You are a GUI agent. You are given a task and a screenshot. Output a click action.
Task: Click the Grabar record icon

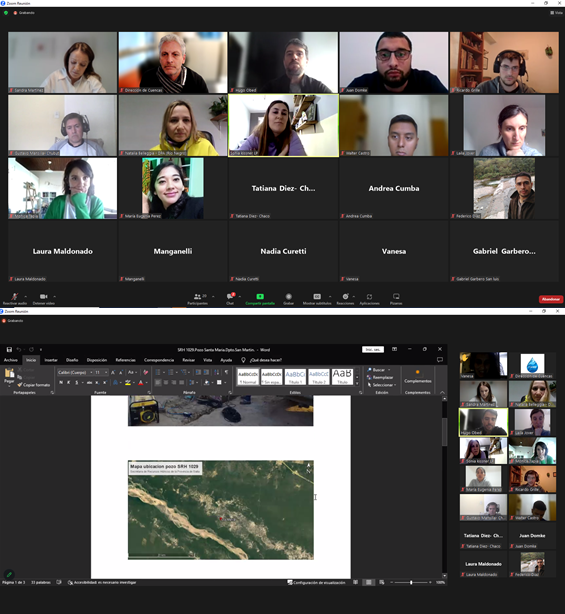click(x=289, y=296)
